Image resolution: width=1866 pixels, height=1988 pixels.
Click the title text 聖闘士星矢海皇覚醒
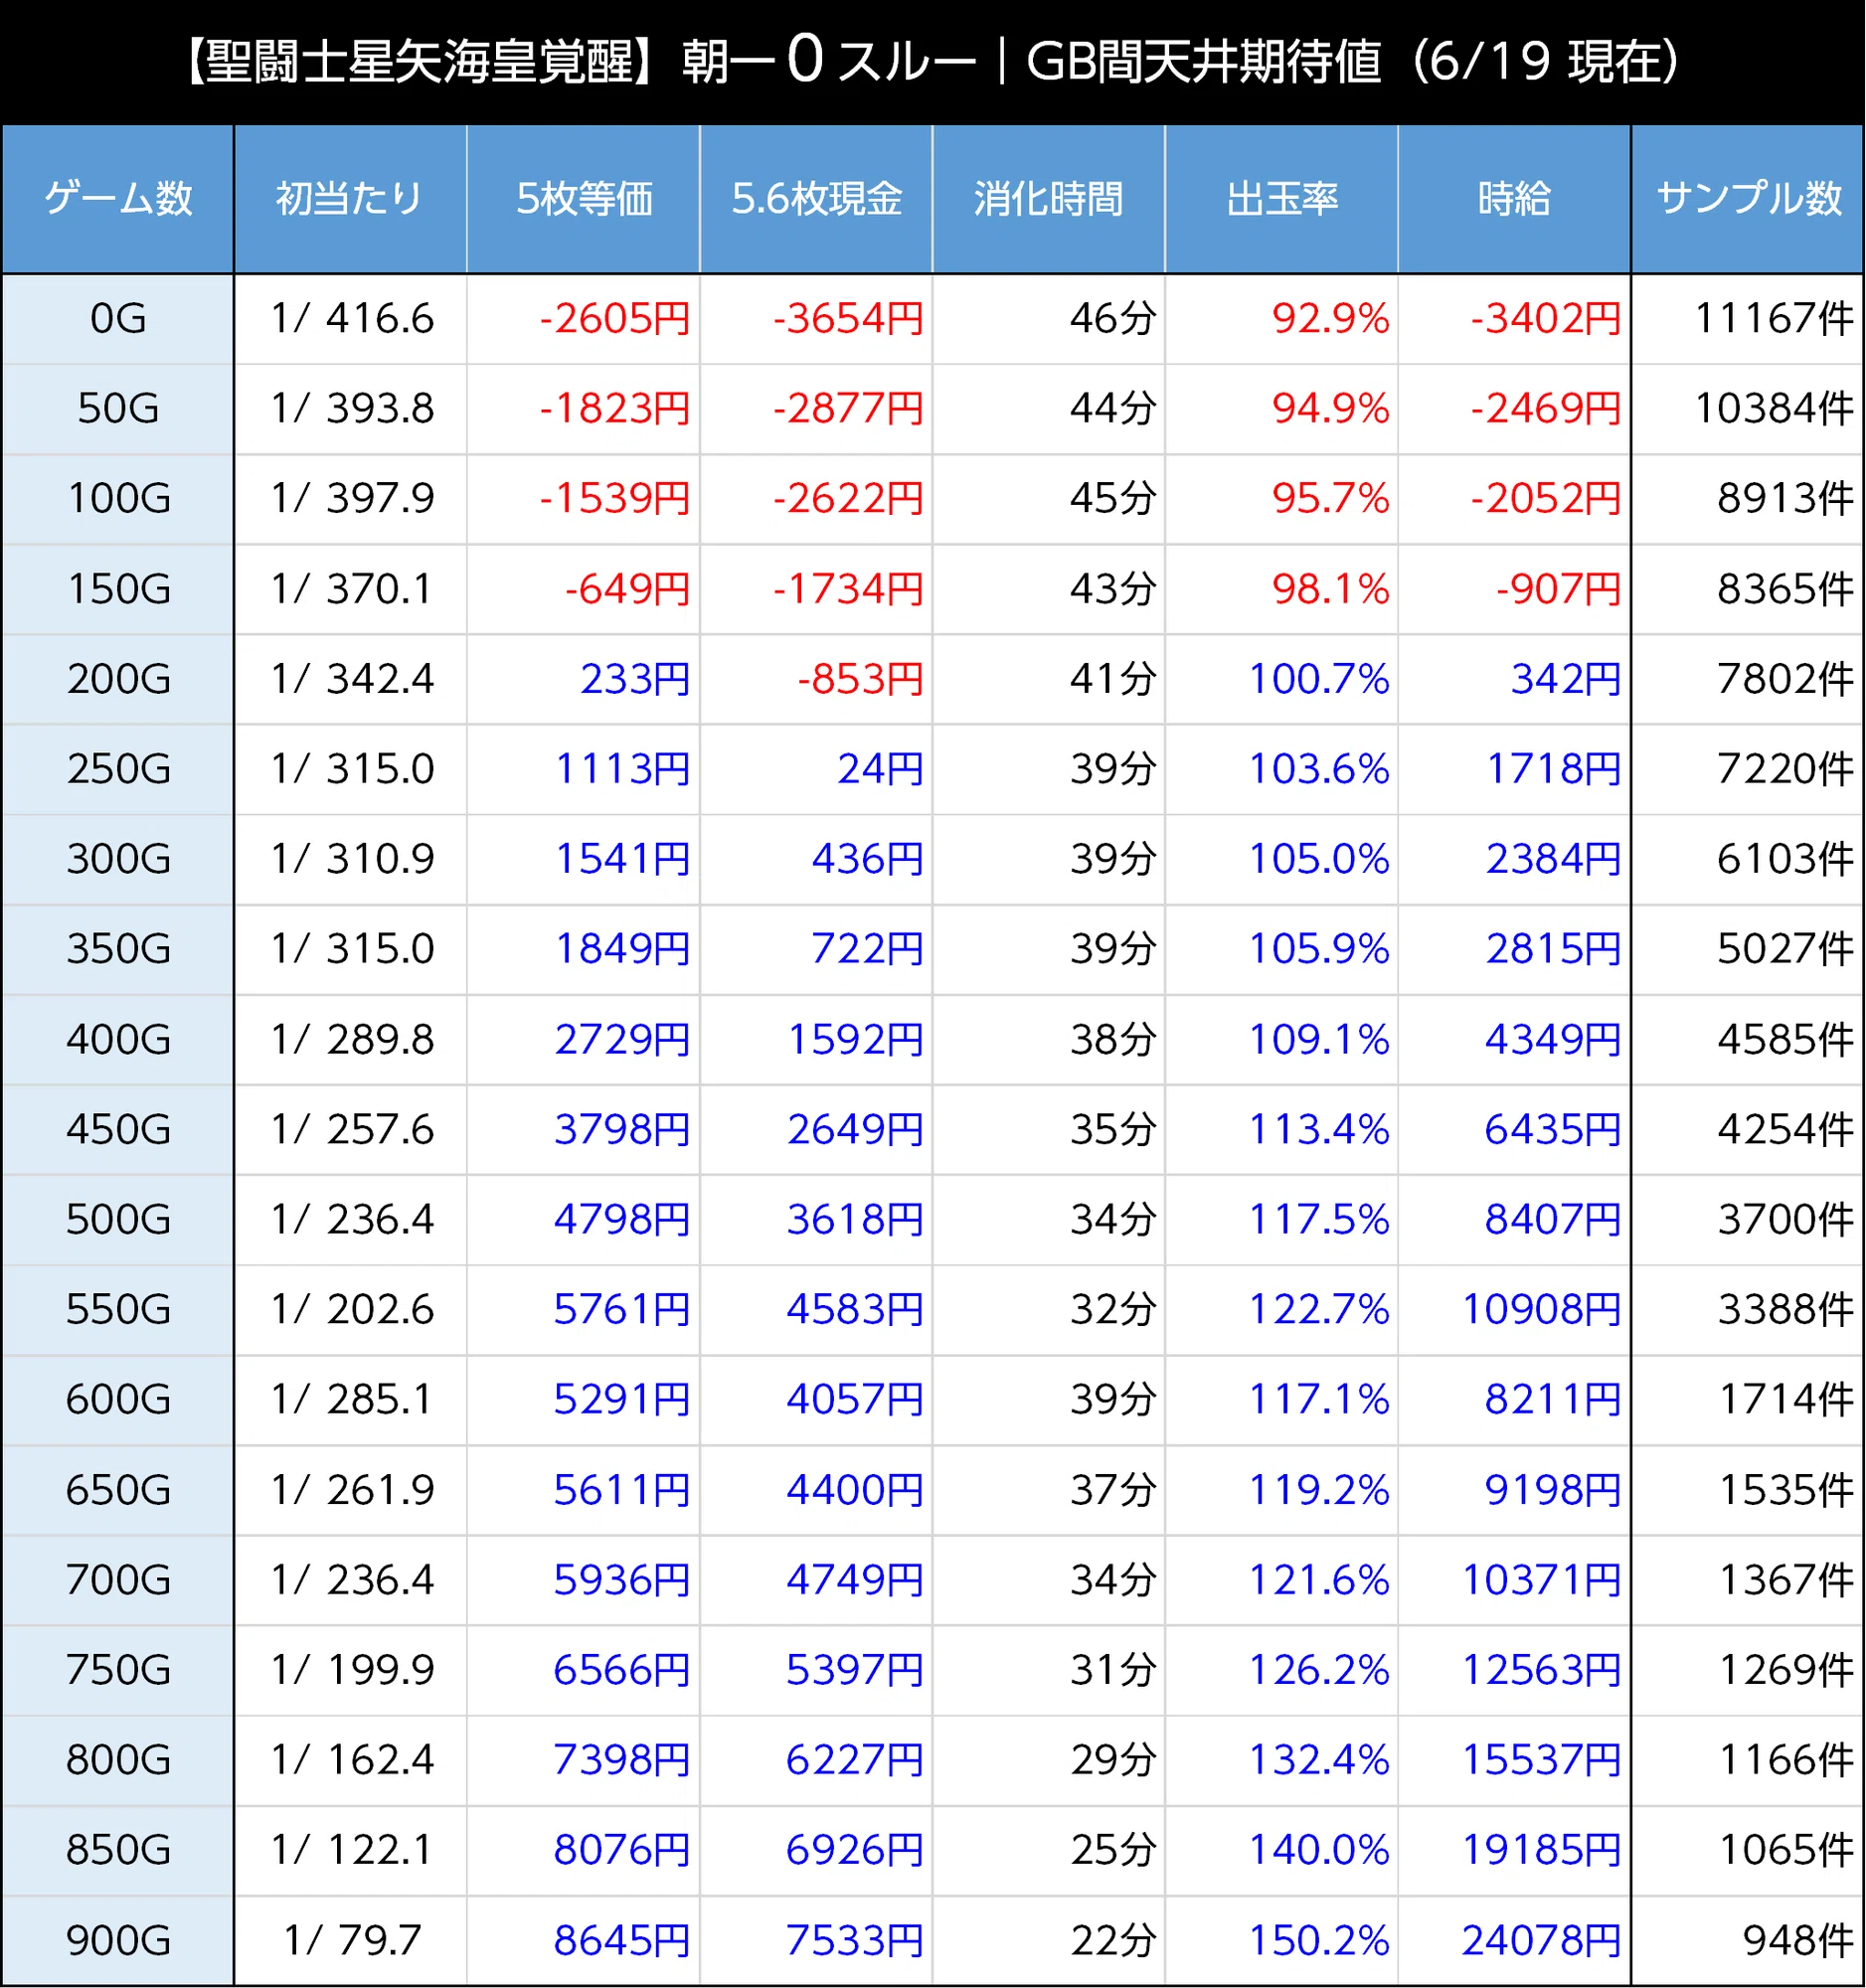click(x=420, y=62)
